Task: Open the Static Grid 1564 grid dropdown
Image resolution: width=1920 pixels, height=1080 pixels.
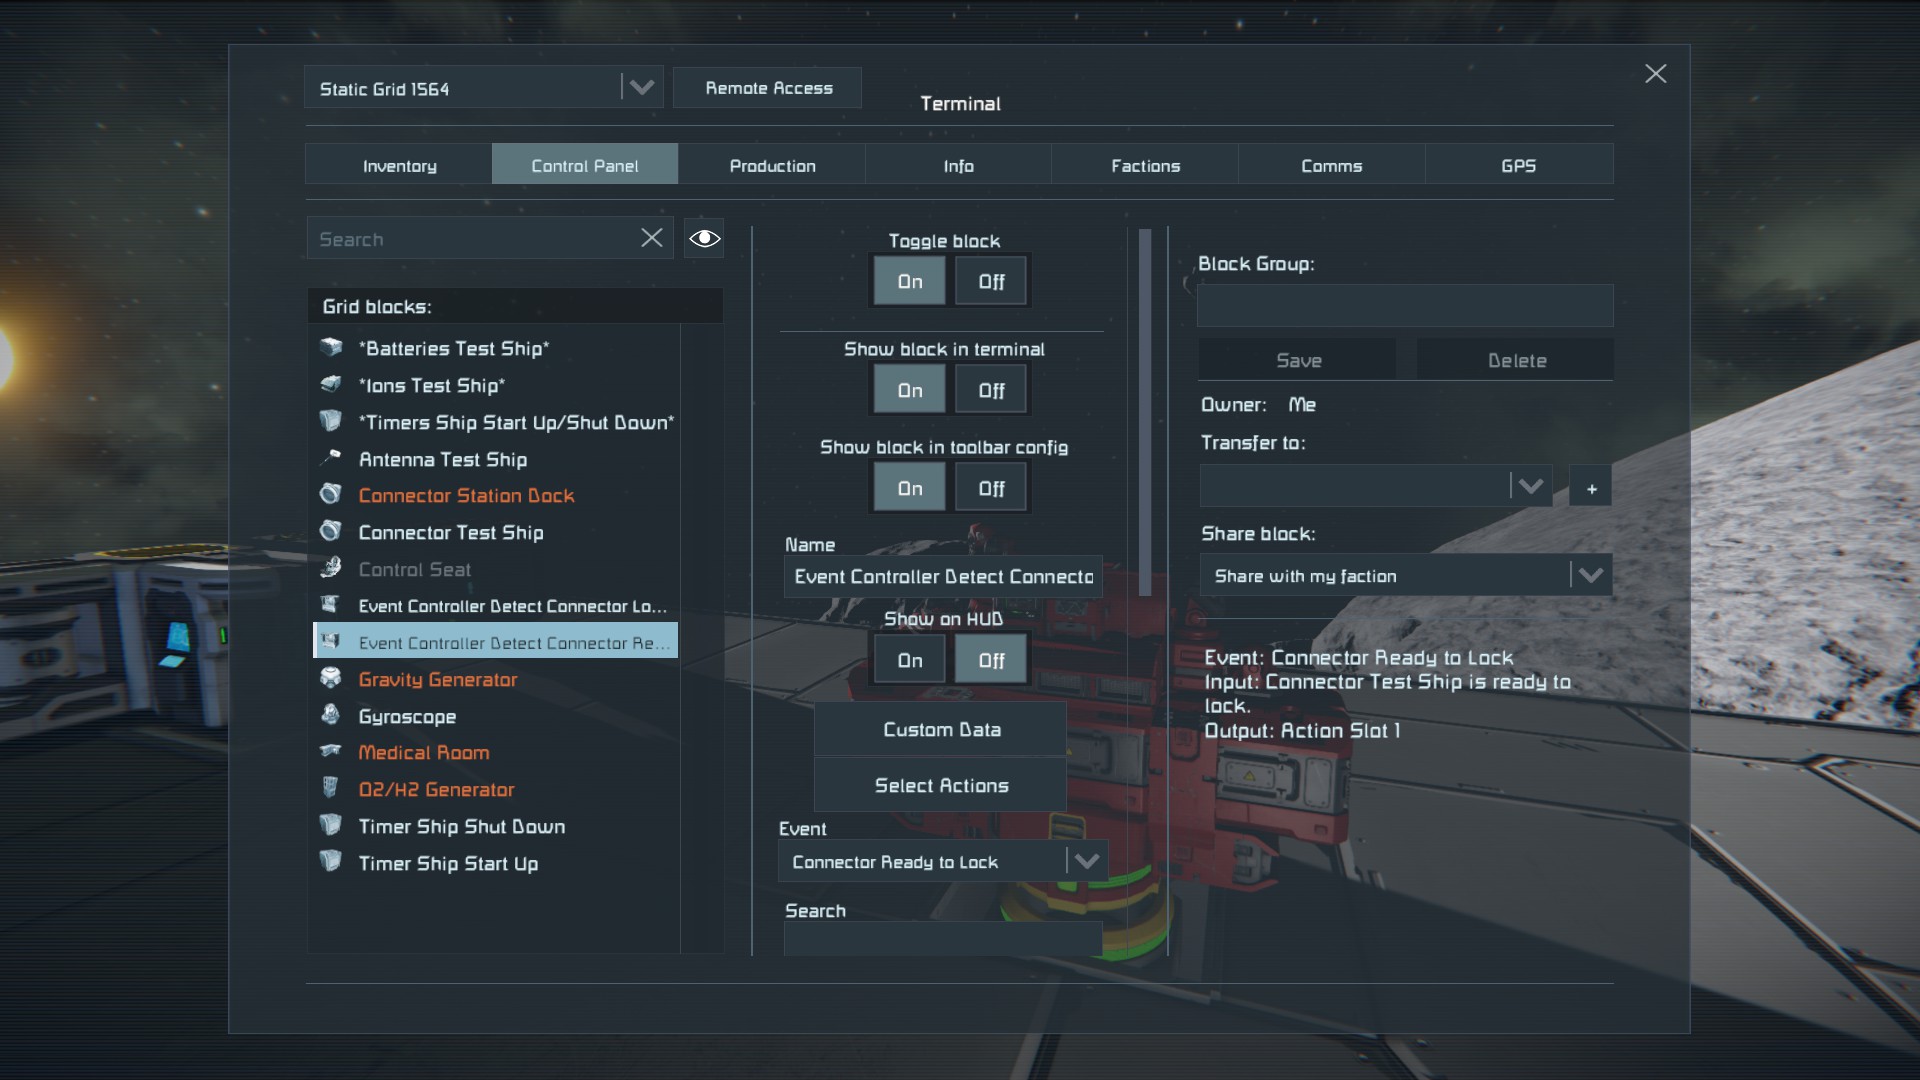Action: pos(484,88)
